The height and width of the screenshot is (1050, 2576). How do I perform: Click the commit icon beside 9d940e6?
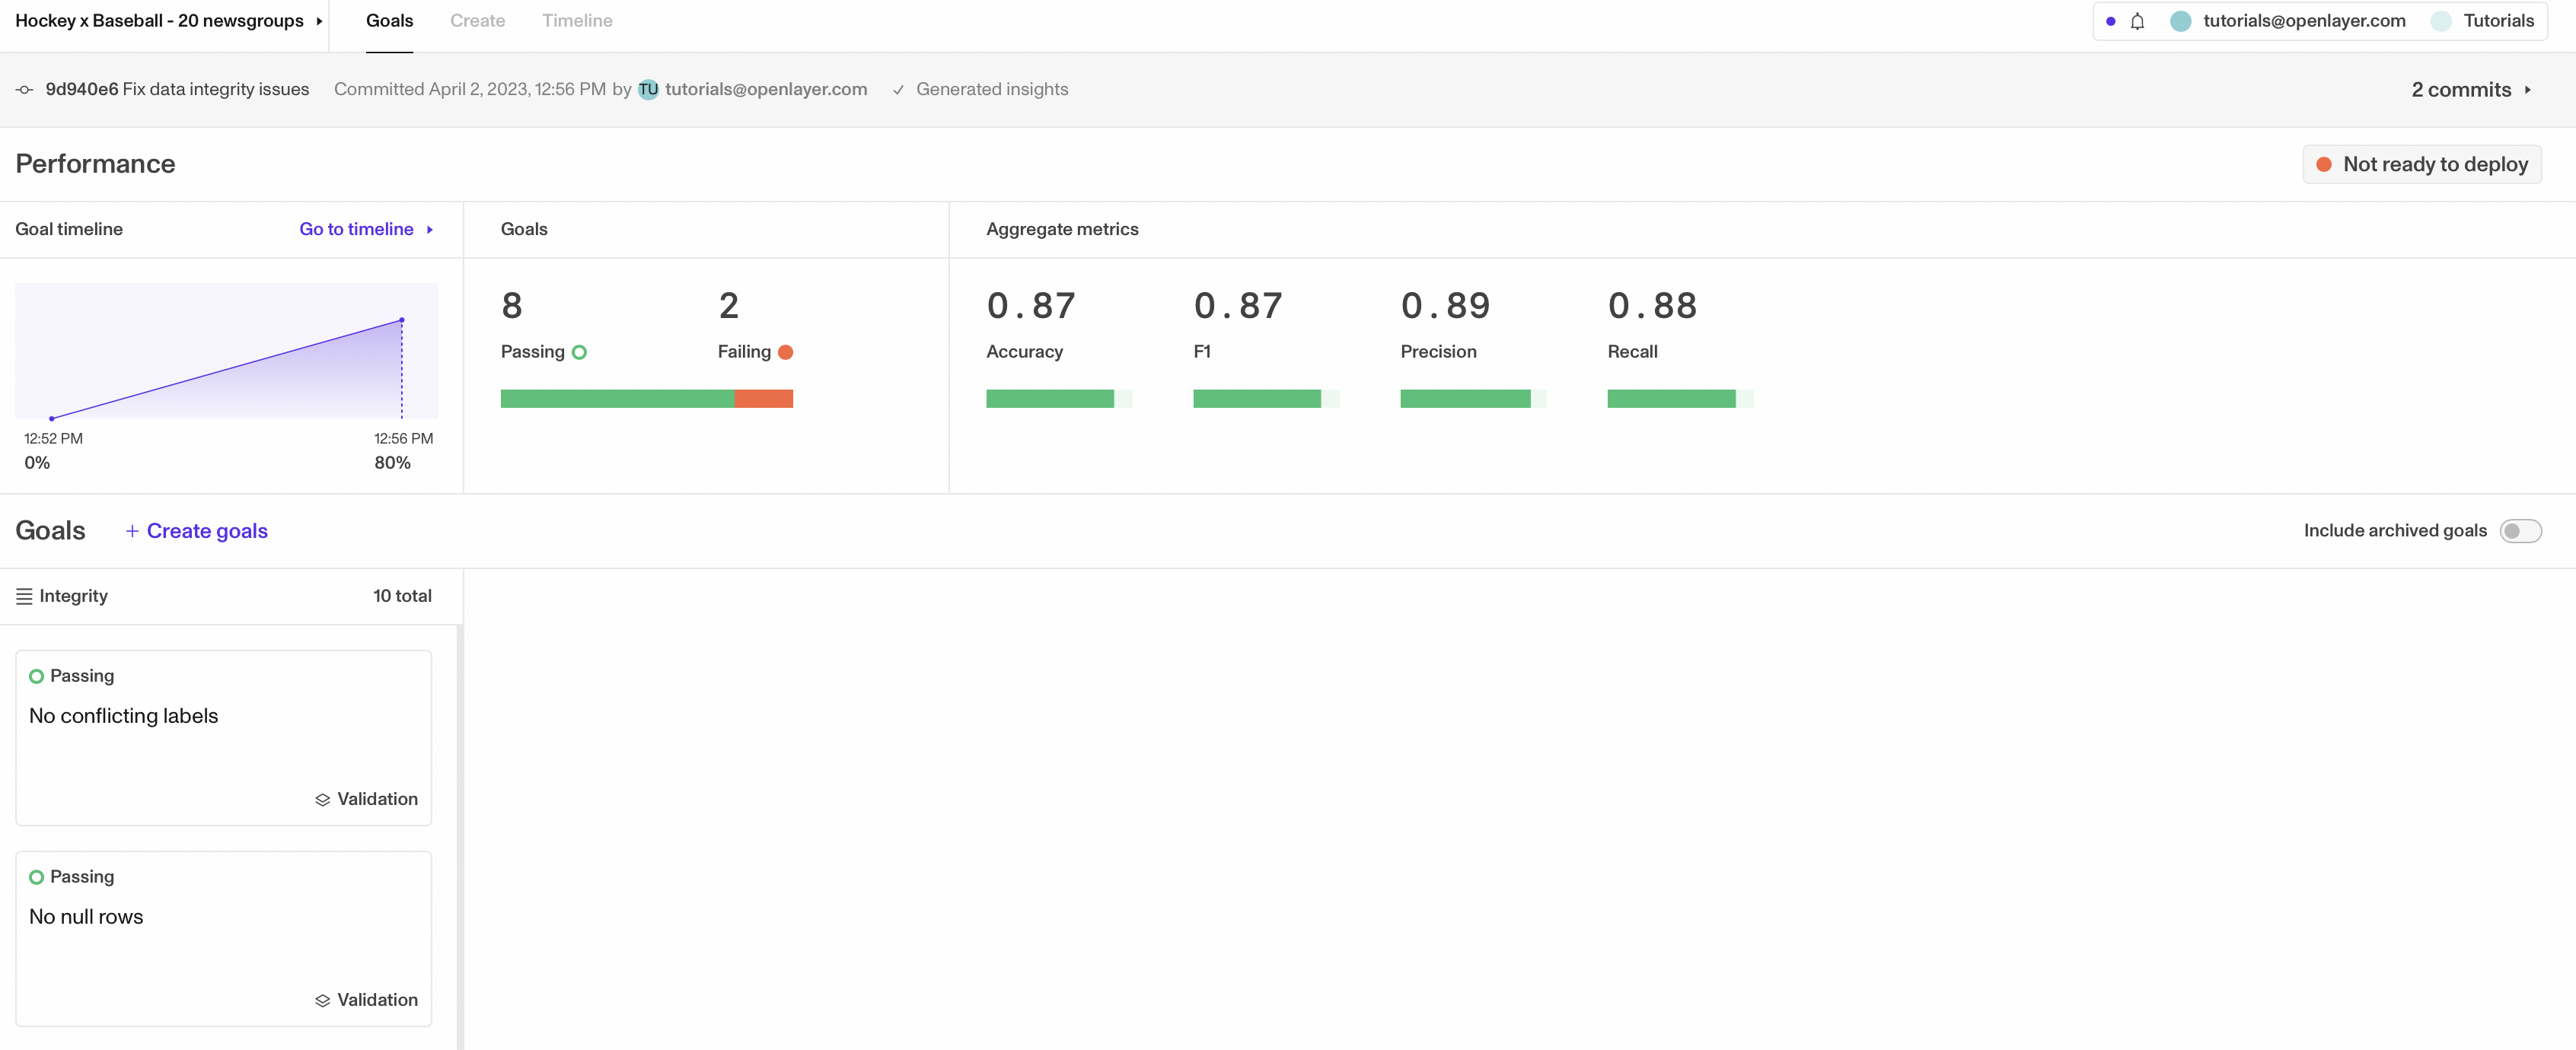click(24, 90)
